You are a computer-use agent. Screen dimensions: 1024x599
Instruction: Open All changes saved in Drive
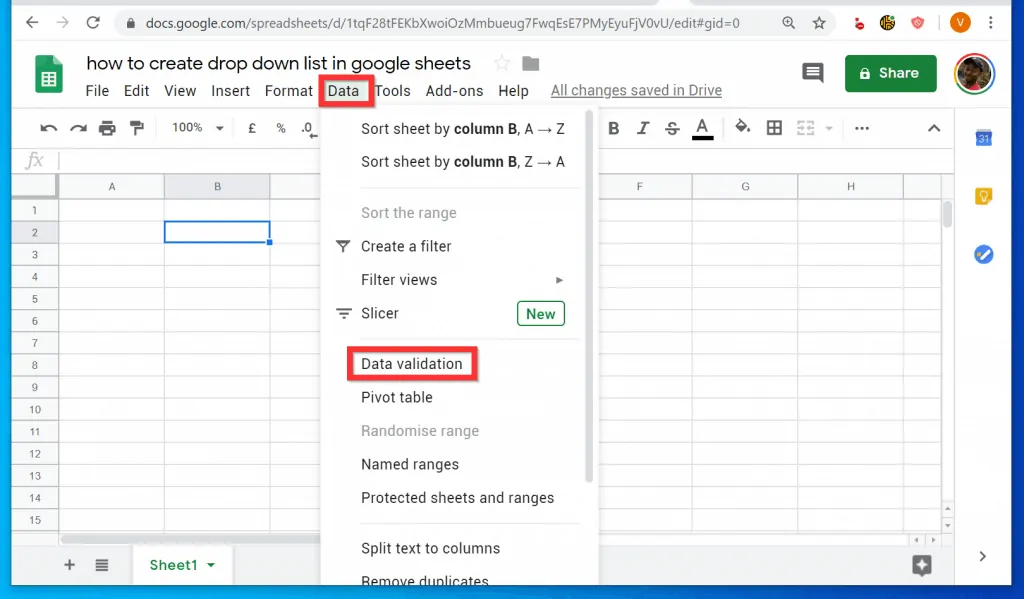(636, 90)
